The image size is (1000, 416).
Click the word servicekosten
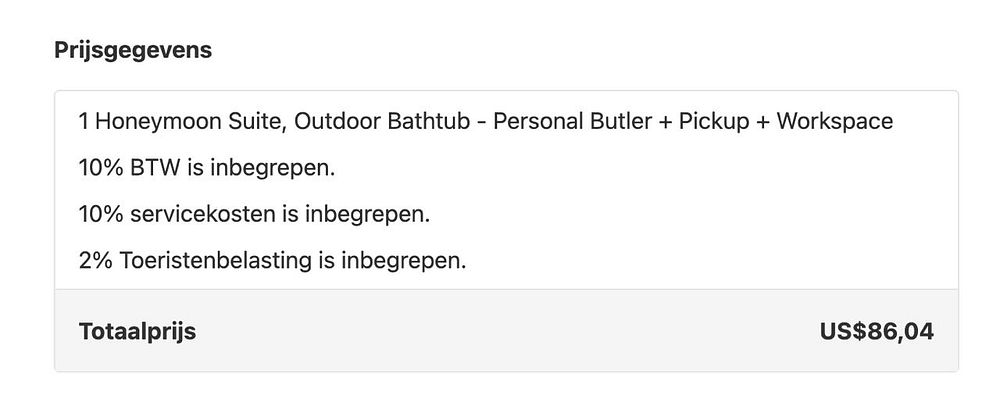tap(202, 215)
